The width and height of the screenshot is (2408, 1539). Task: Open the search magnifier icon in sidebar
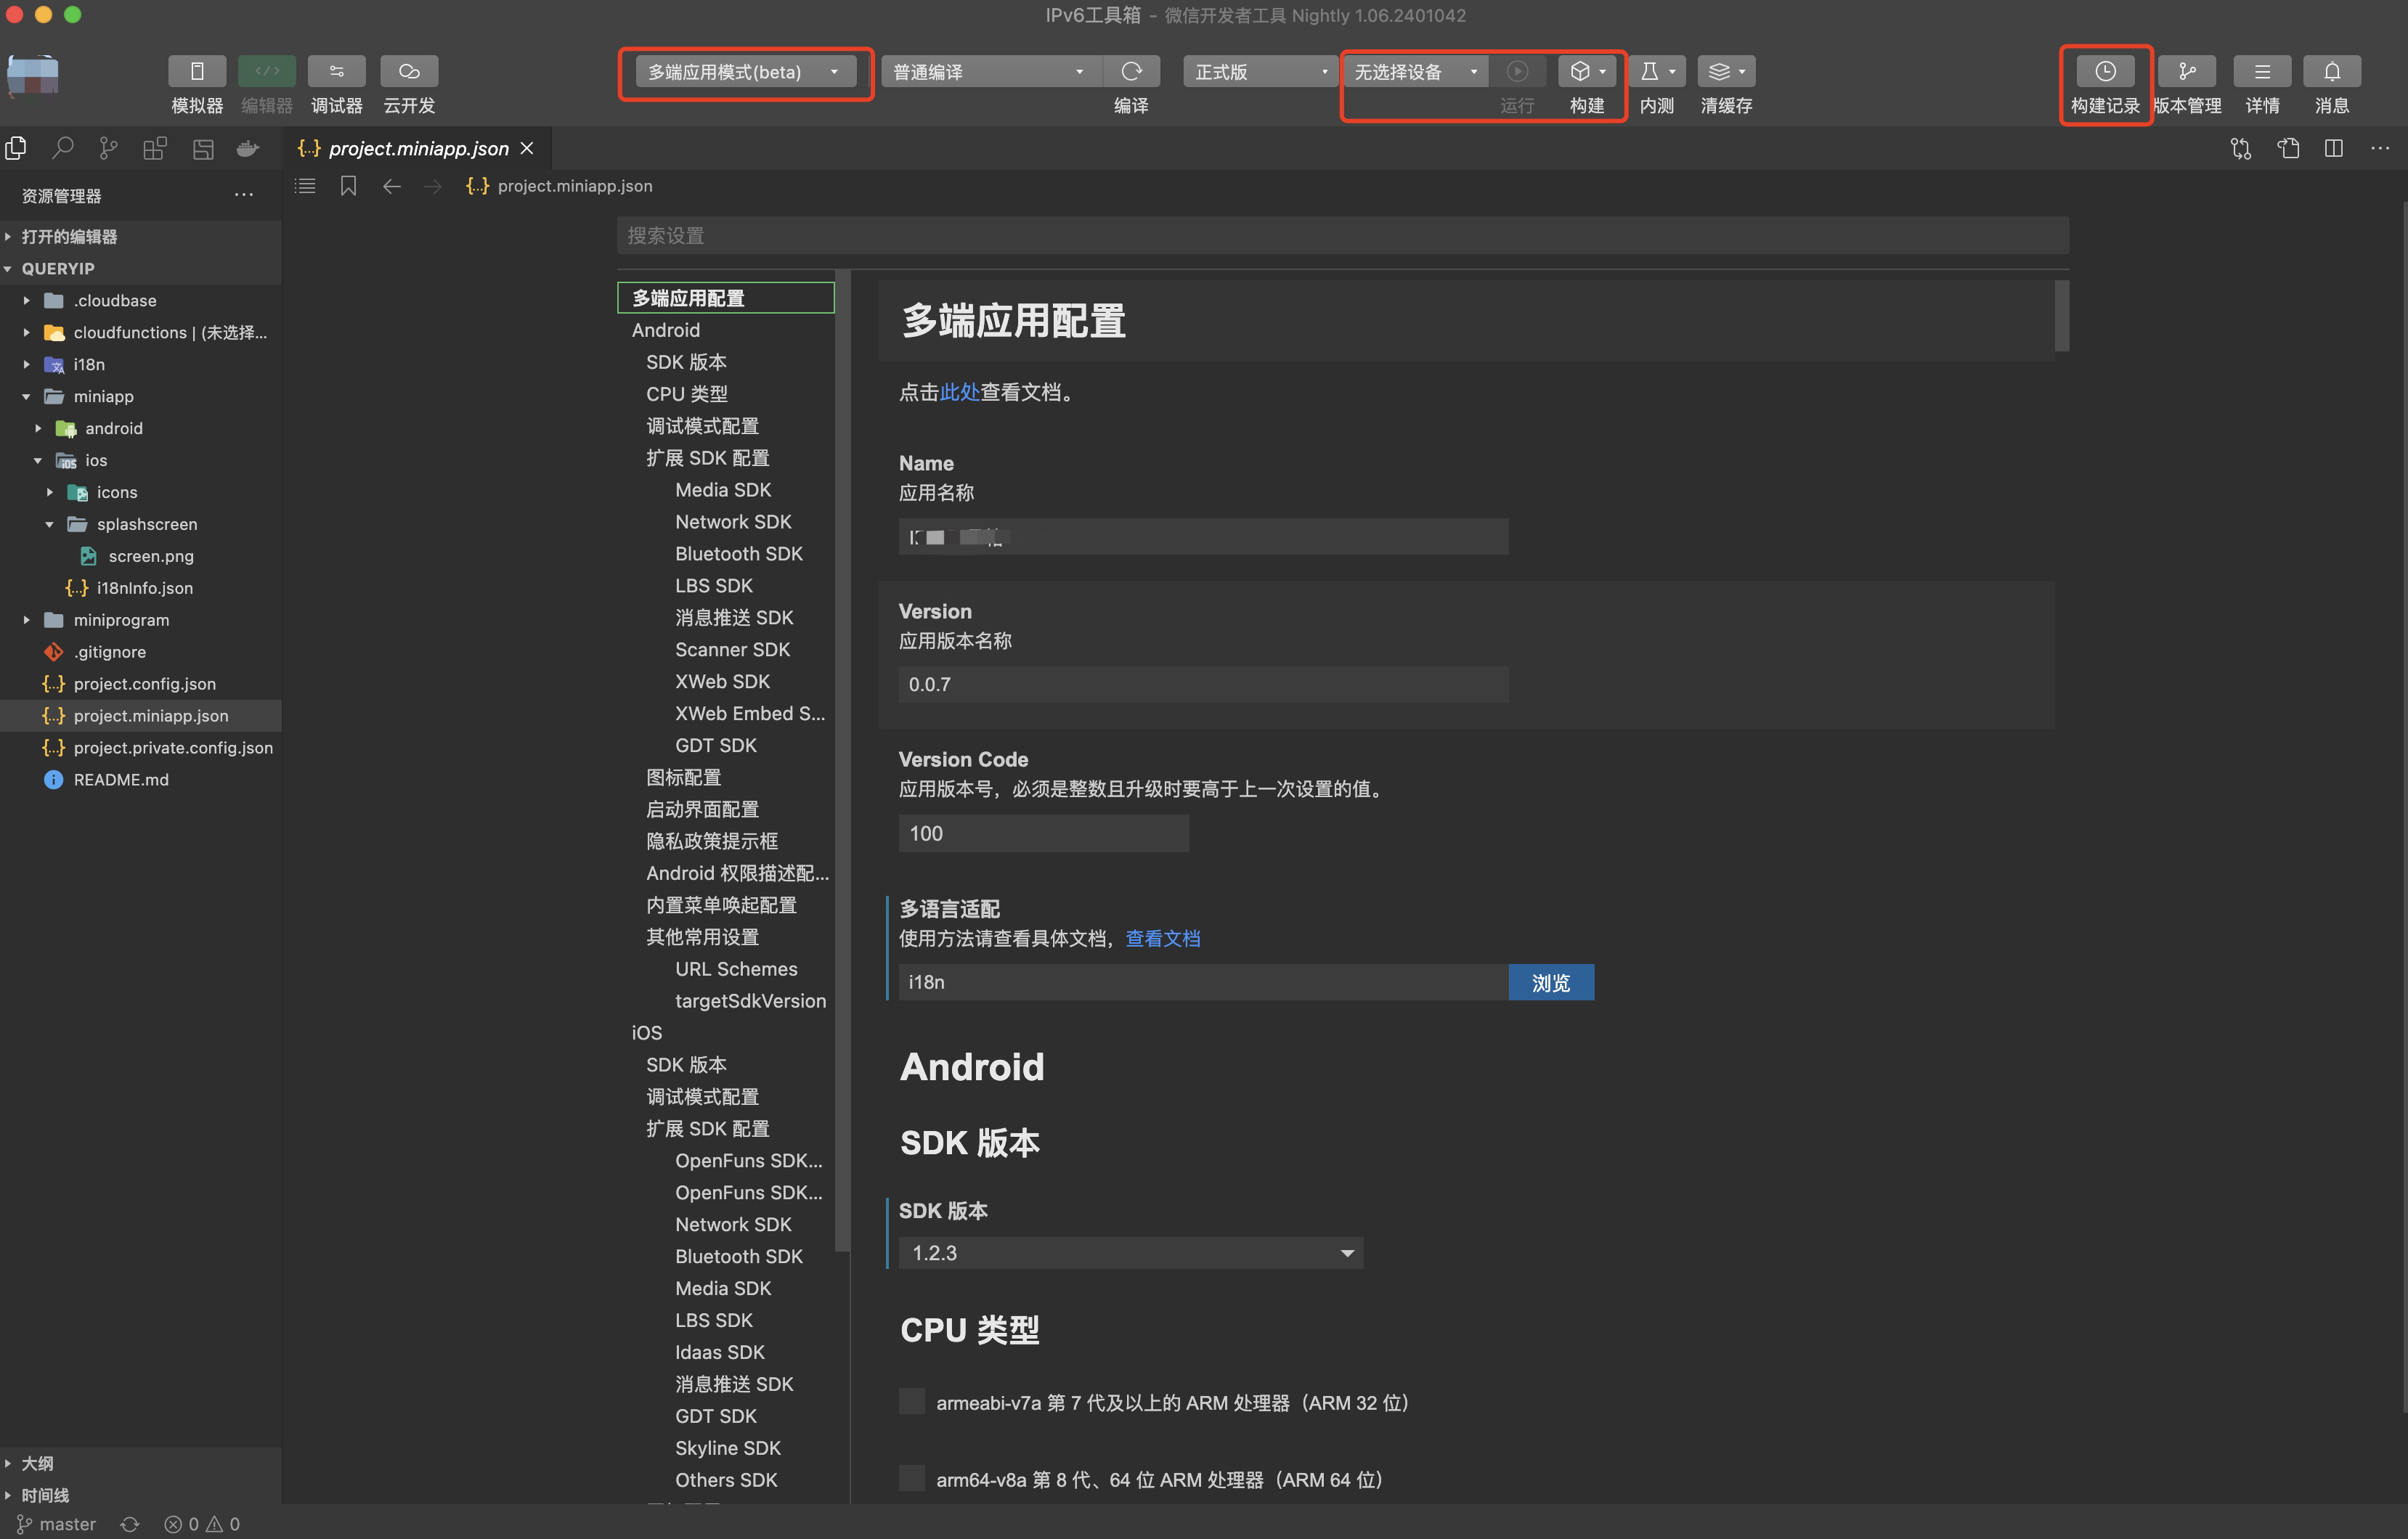tap(63, 149)
